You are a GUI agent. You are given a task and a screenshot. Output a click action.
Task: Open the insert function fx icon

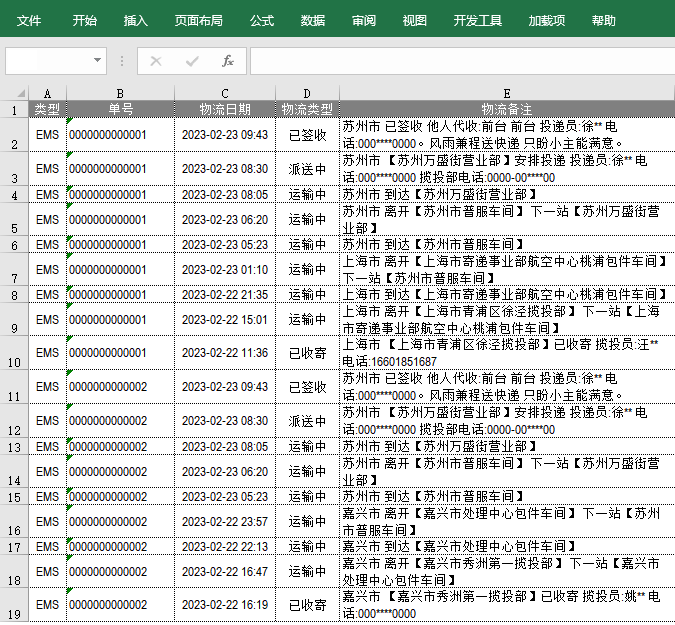[227, 61]
